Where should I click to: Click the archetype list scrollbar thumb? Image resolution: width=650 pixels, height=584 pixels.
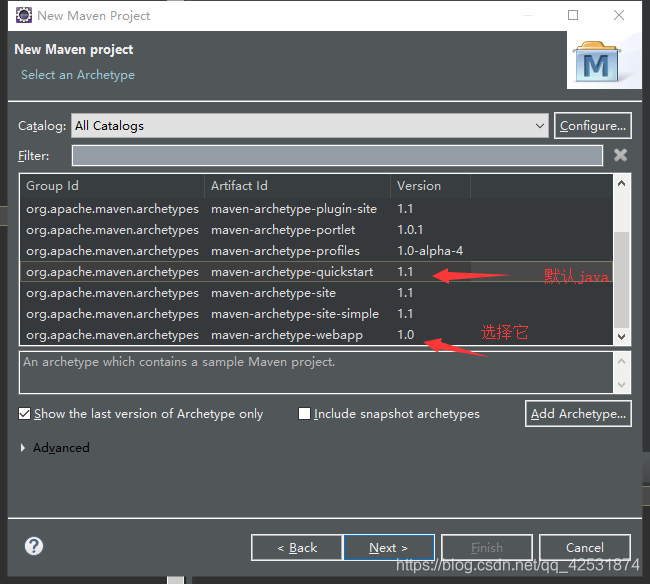click(621, 280)
